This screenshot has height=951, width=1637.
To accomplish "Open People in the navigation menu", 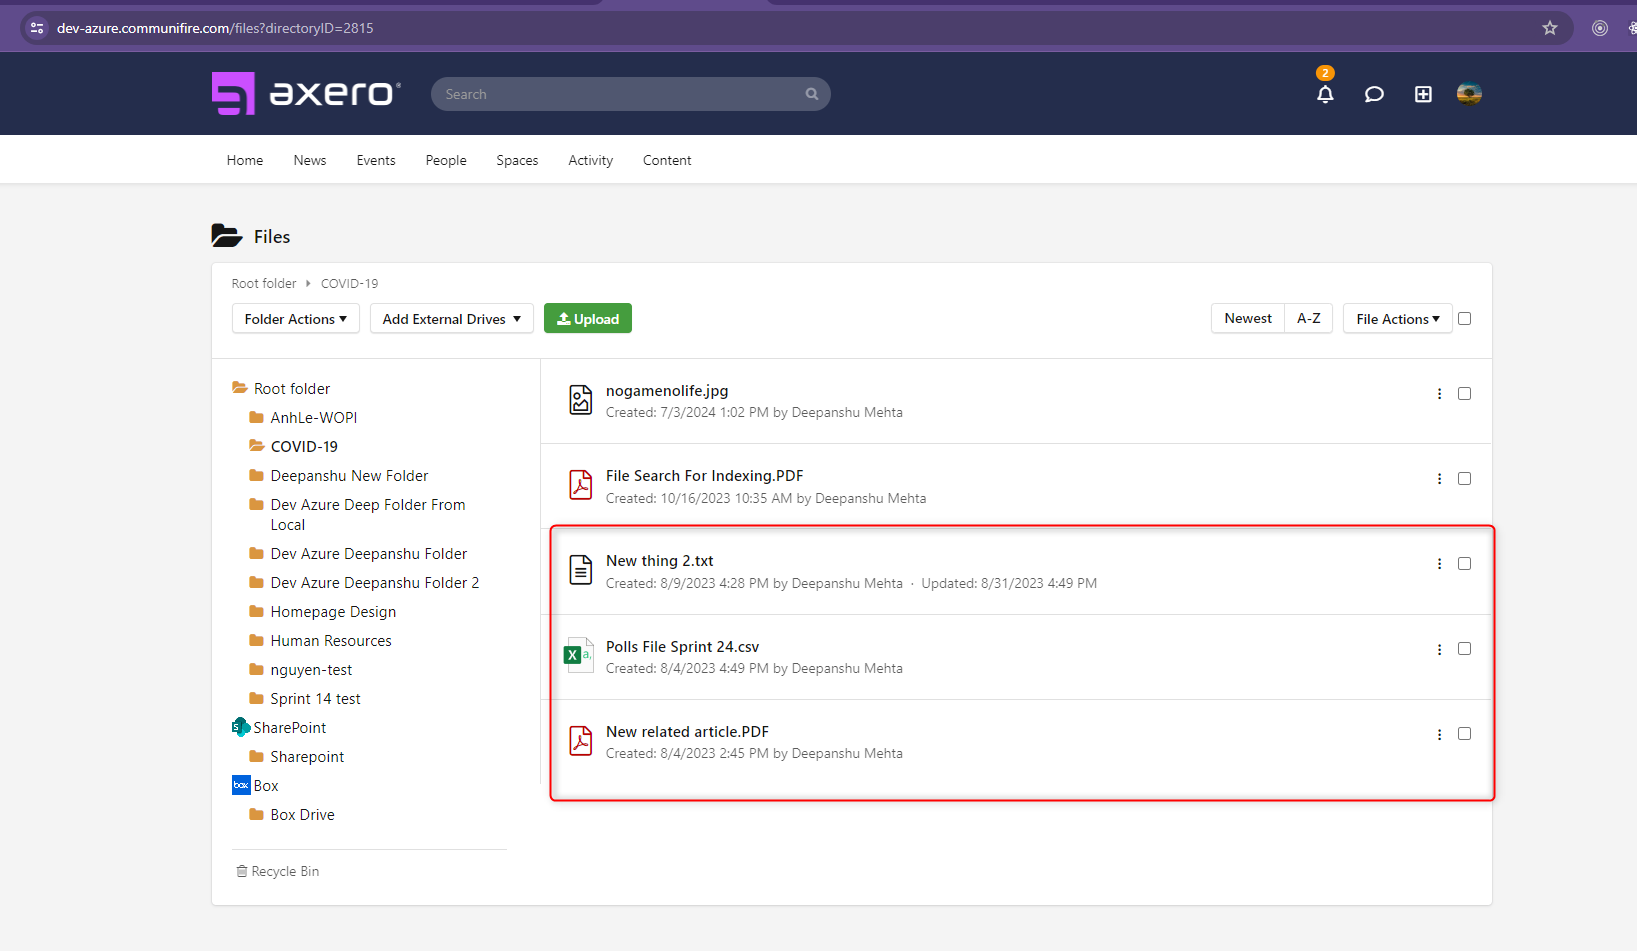I will coord(446,160).
